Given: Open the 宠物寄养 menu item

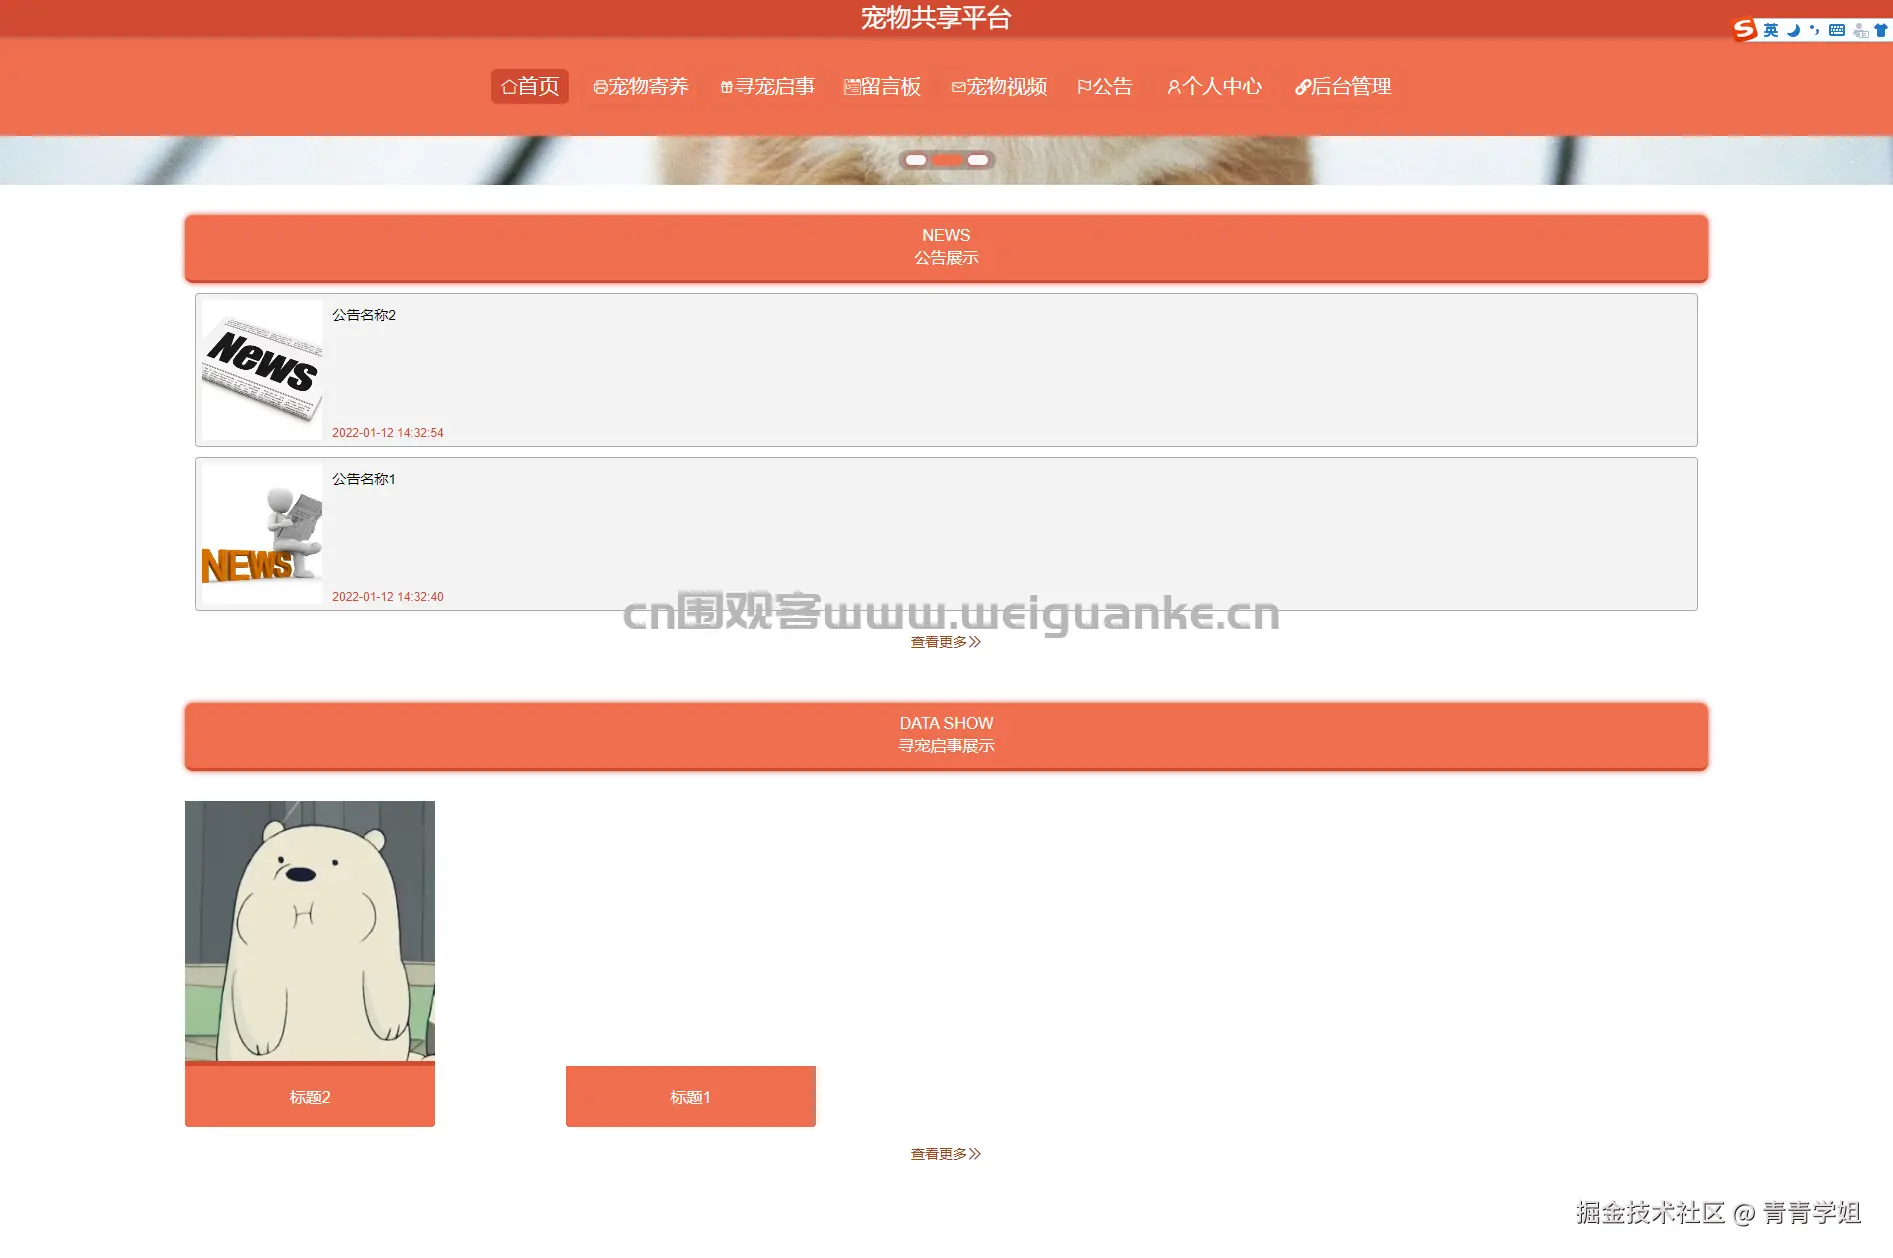Looking at the screenshot, I should tap(641, 86).
